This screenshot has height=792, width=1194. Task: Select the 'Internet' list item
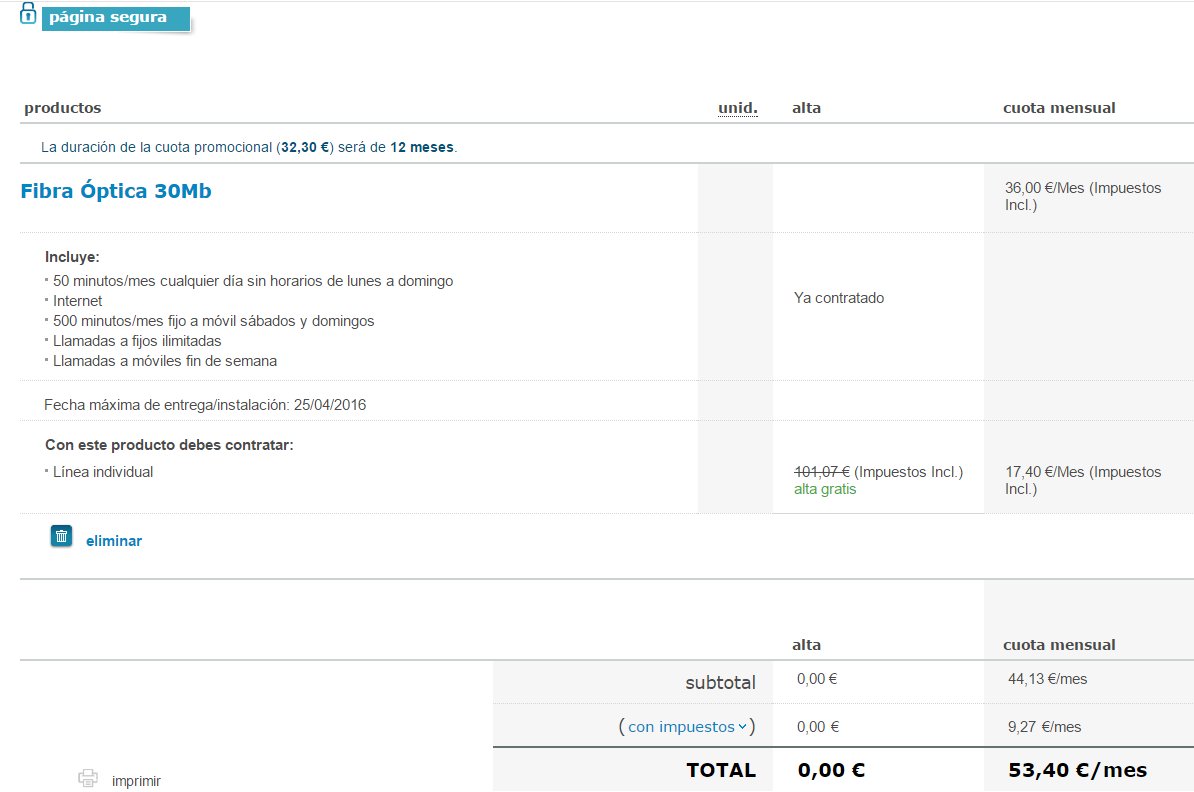point(78,301)
